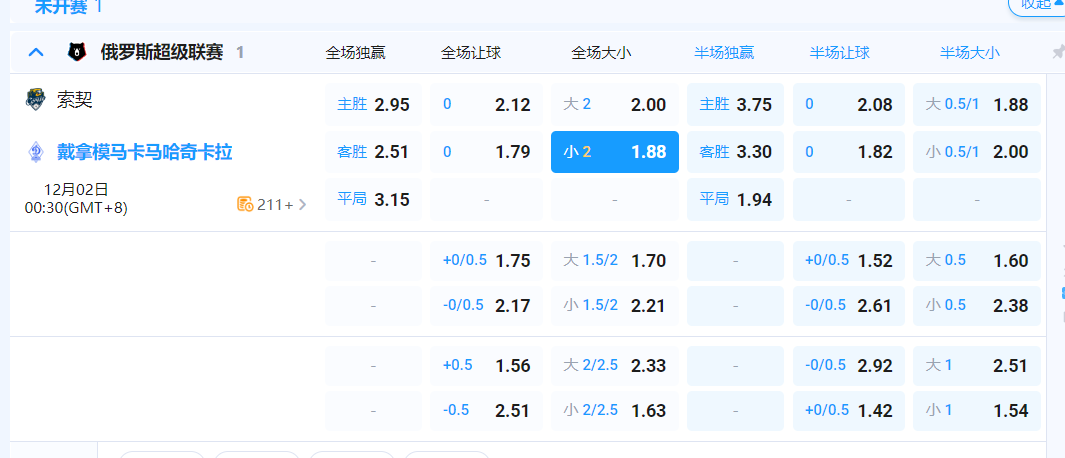
Task: Select 小 1 odds 1.54
Action: (x=977, y=410)
